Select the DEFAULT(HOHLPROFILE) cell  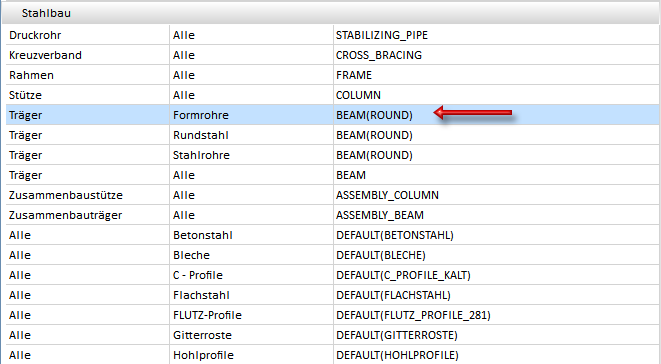[x=496, y=355]
